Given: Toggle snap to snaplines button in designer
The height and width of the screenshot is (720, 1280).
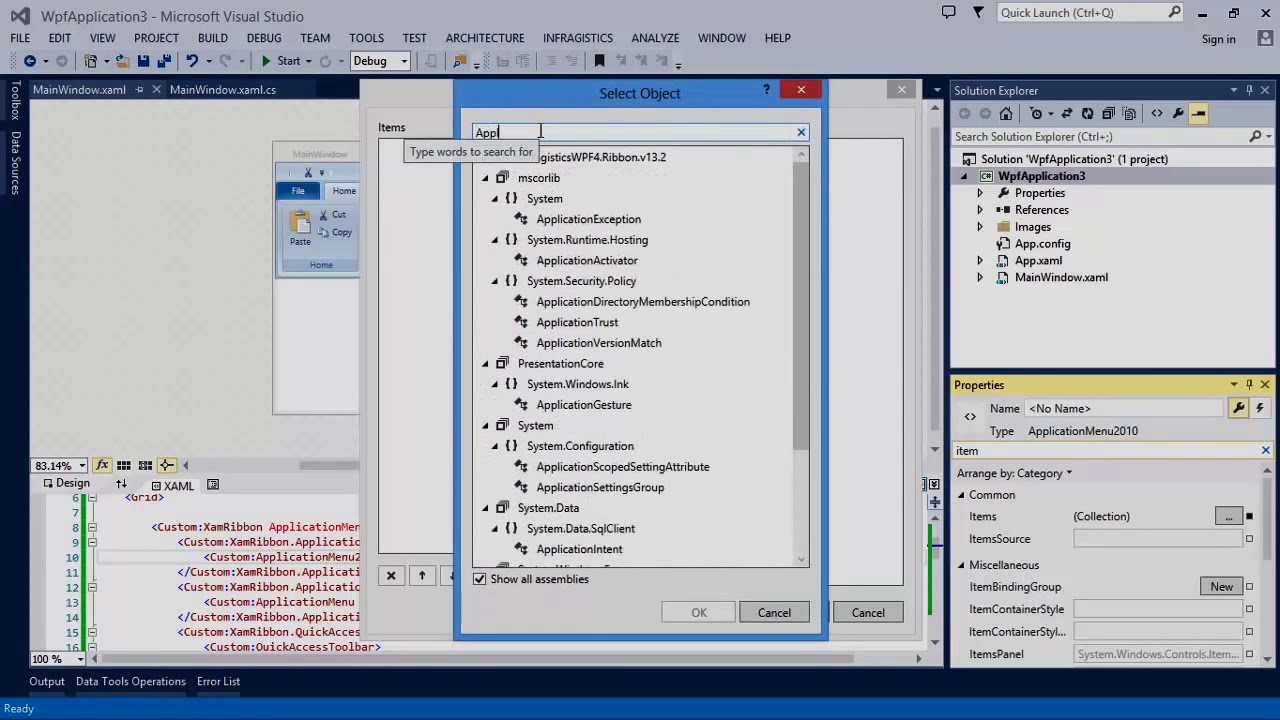Looking at the screenshot, I should pyautogui.click(x=167, y=465).
